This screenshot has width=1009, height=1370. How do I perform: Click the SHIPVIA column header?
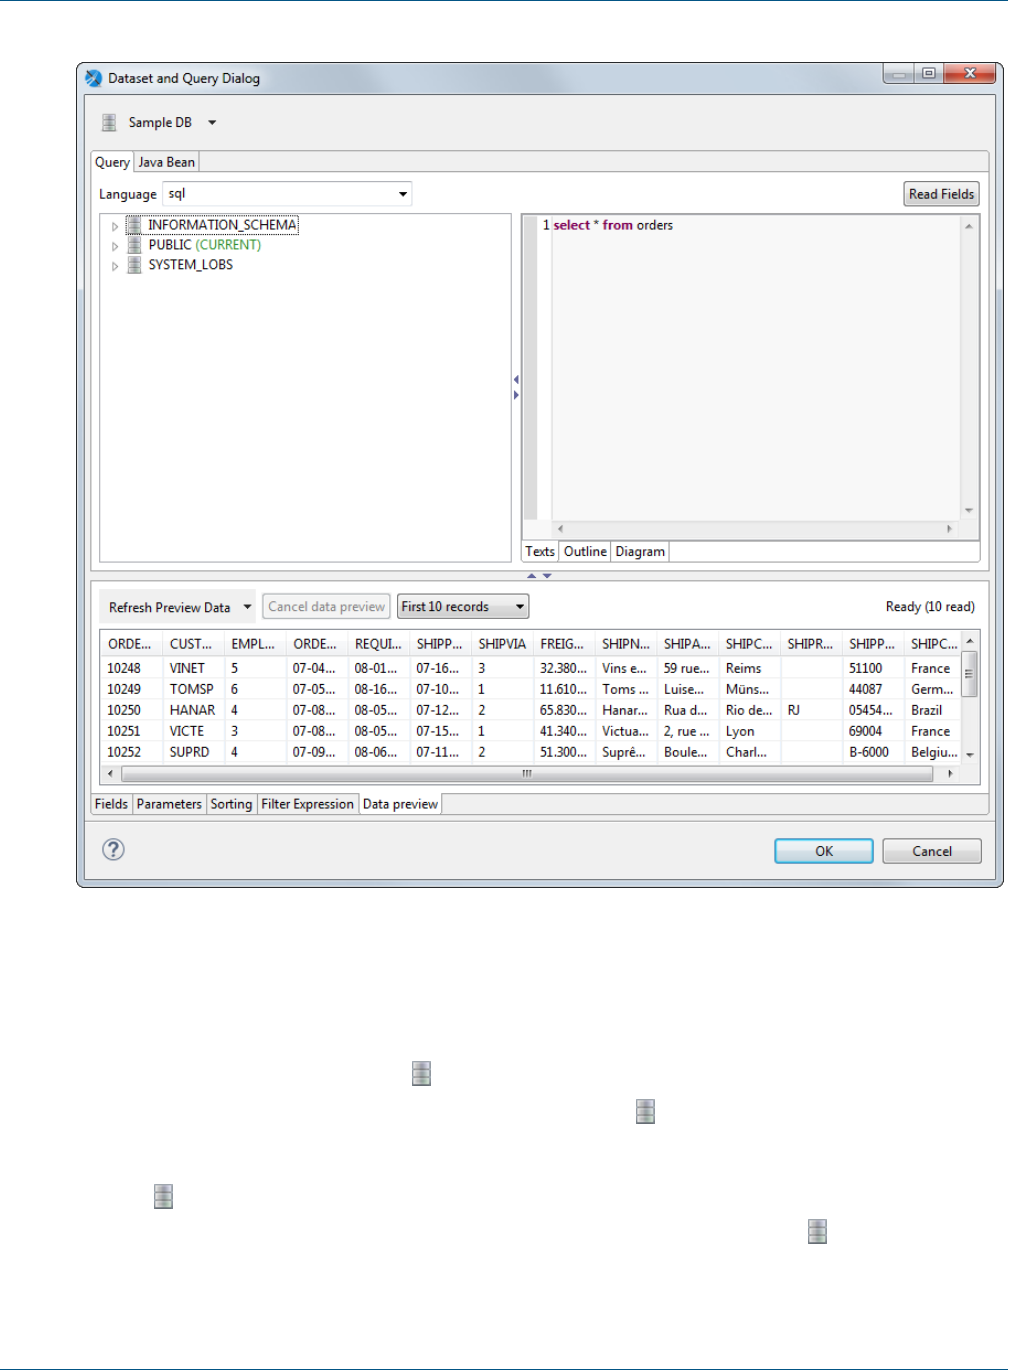502,644
